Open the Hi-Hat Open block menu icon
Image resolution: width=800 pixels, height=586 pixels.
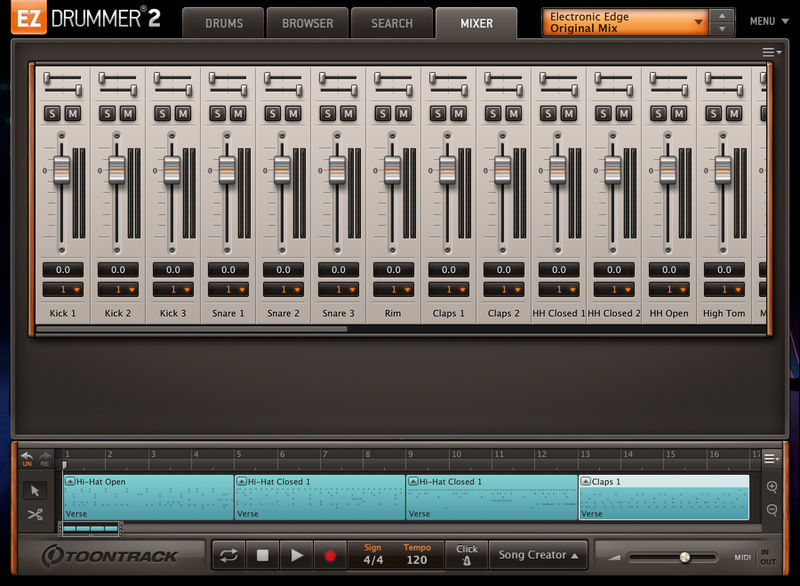(70, 481)
